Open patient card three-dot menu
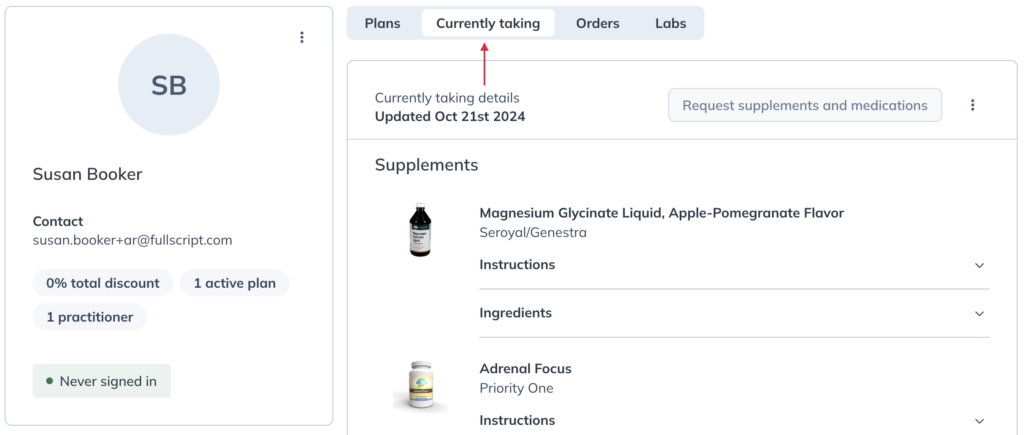This screenshot has height=435, width=1024. tap(302, 37)
